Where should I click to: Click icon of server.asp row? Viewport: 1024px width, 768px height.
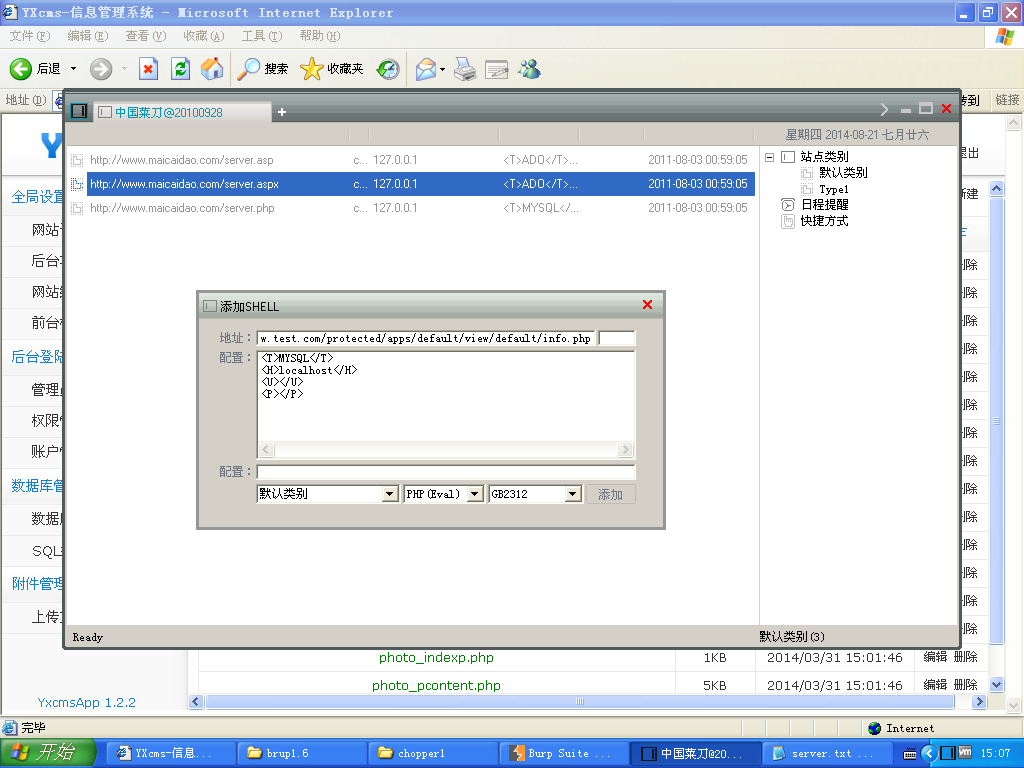(x=77, y=160)
